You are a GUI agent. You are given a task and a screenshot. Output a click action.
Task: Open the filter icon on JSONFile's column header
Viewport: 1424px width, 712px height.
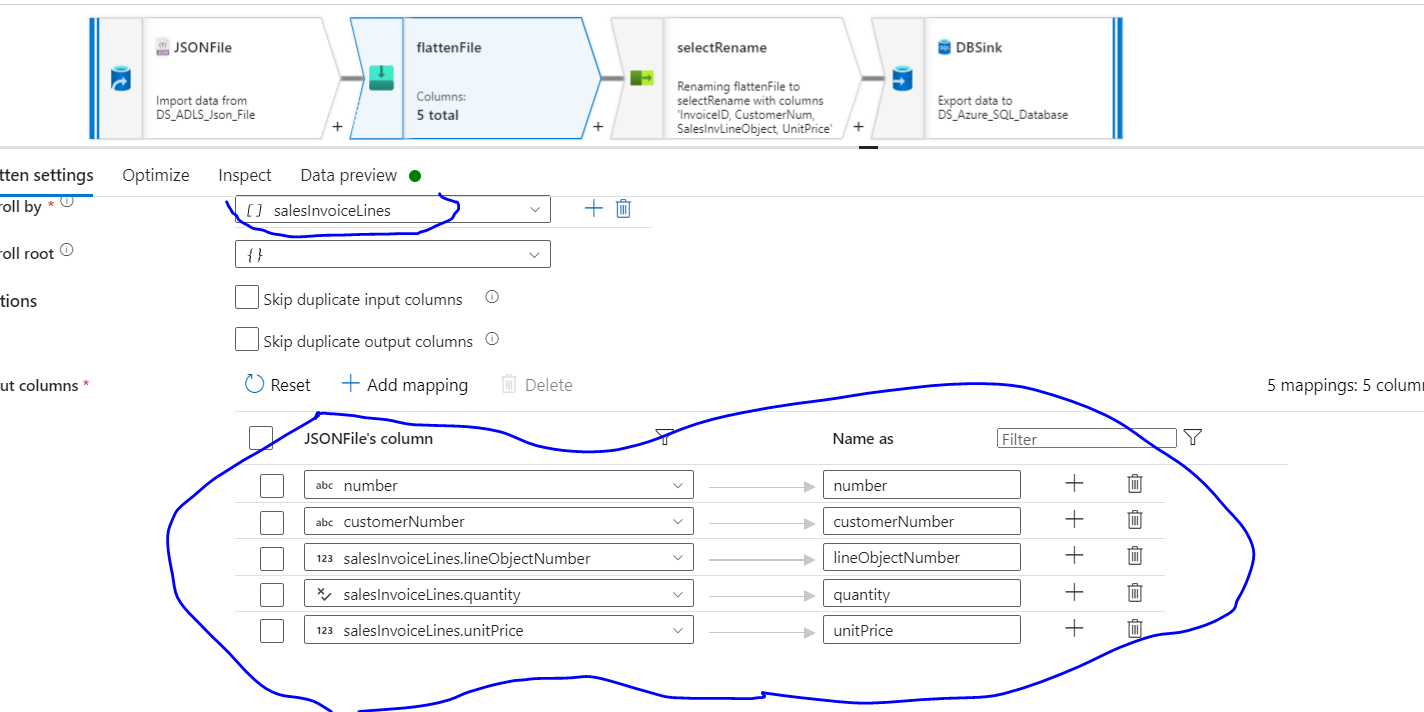point(663,437)
